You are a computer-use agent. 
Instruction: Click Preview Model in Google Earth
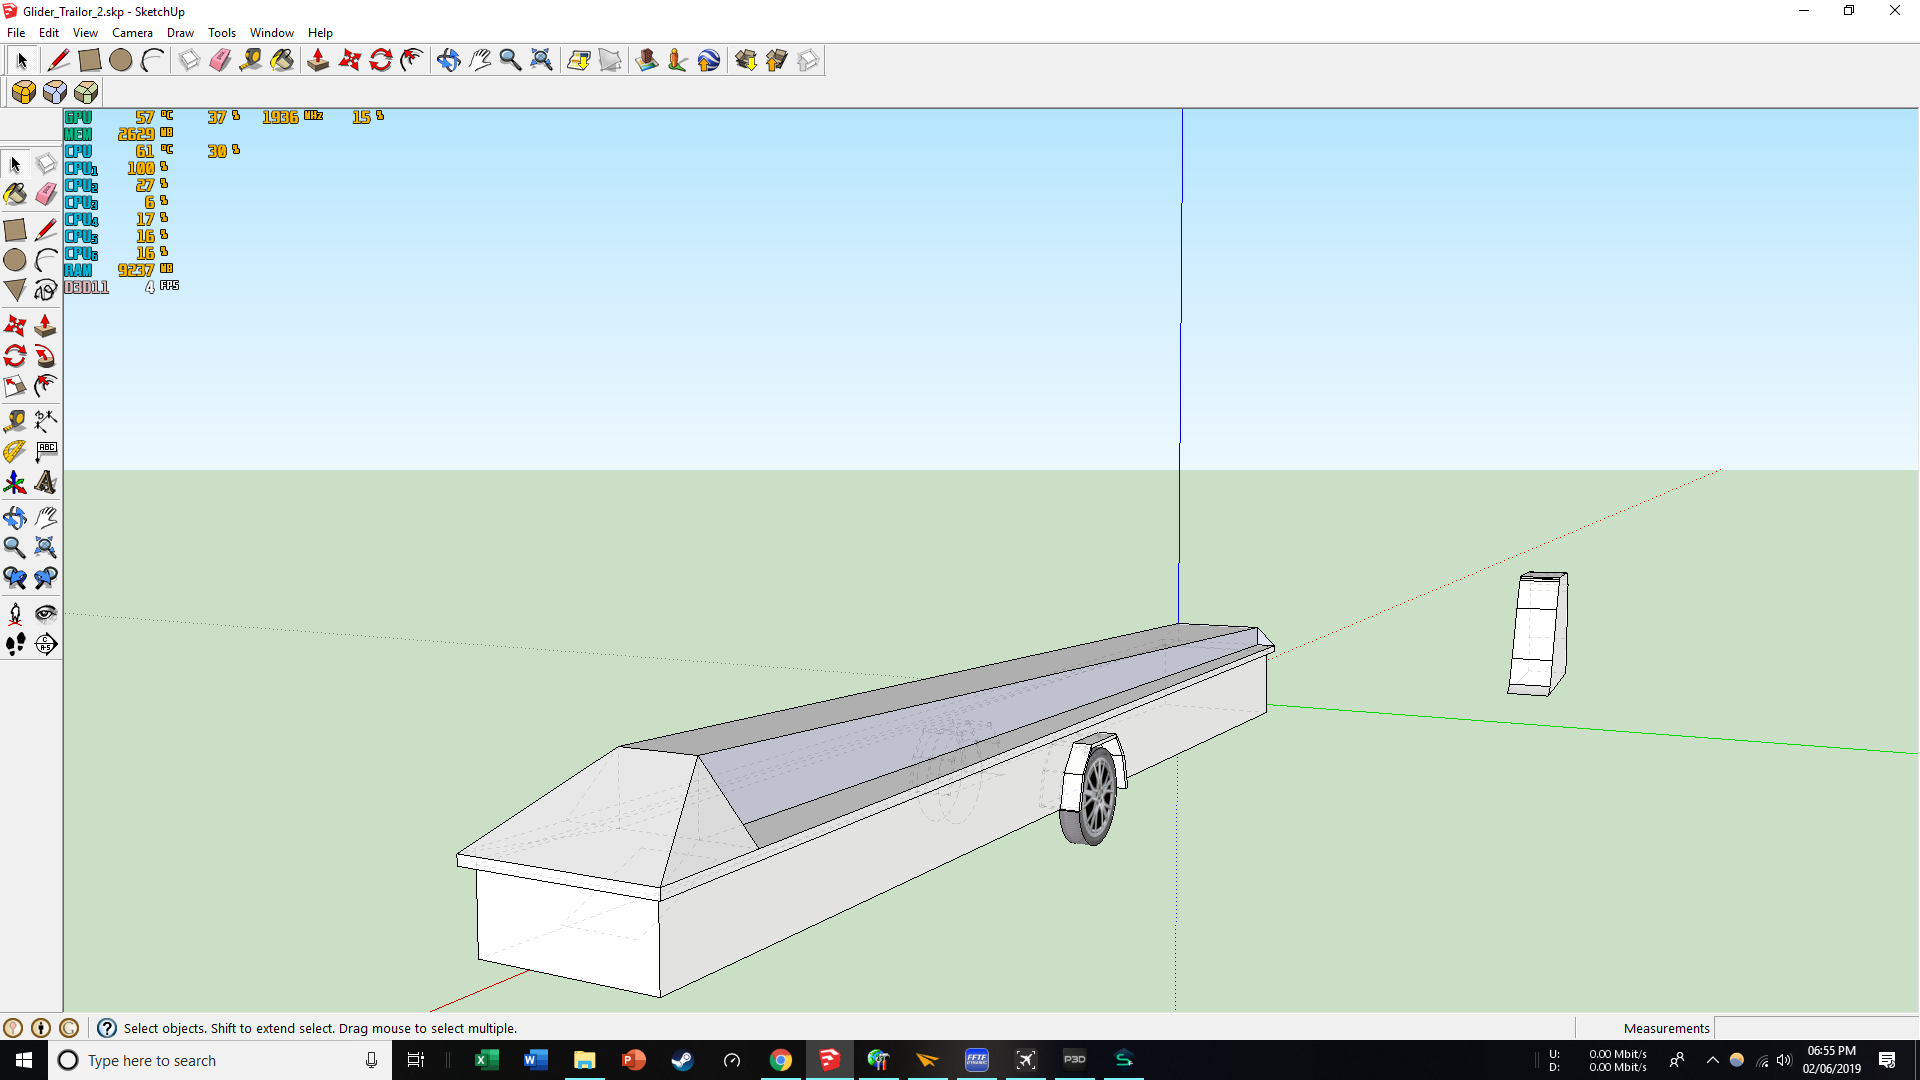tap(708, 61)
